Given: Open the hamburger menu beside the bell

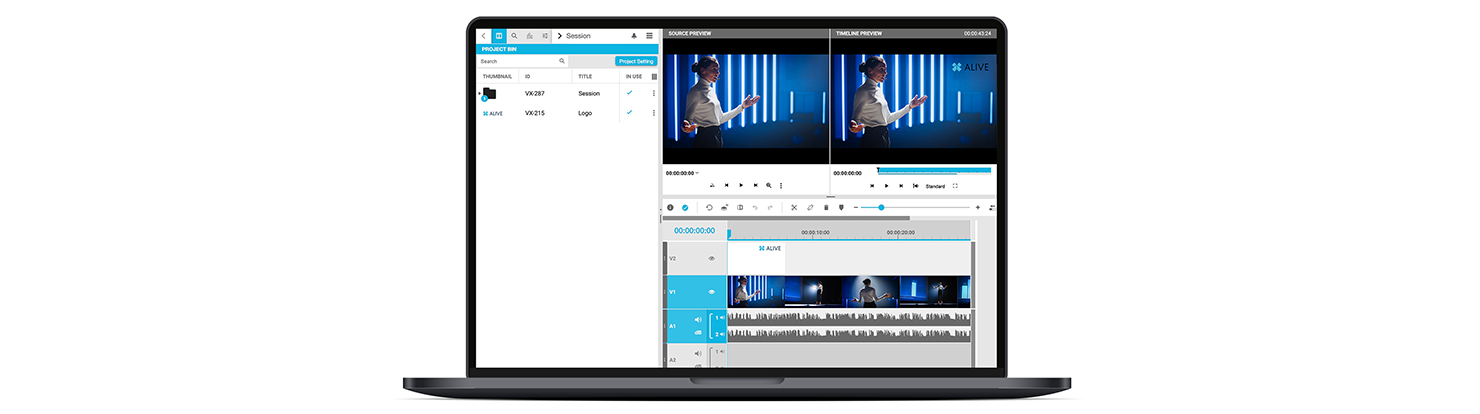Looking at the screenshot, I should tap(649, 36).
